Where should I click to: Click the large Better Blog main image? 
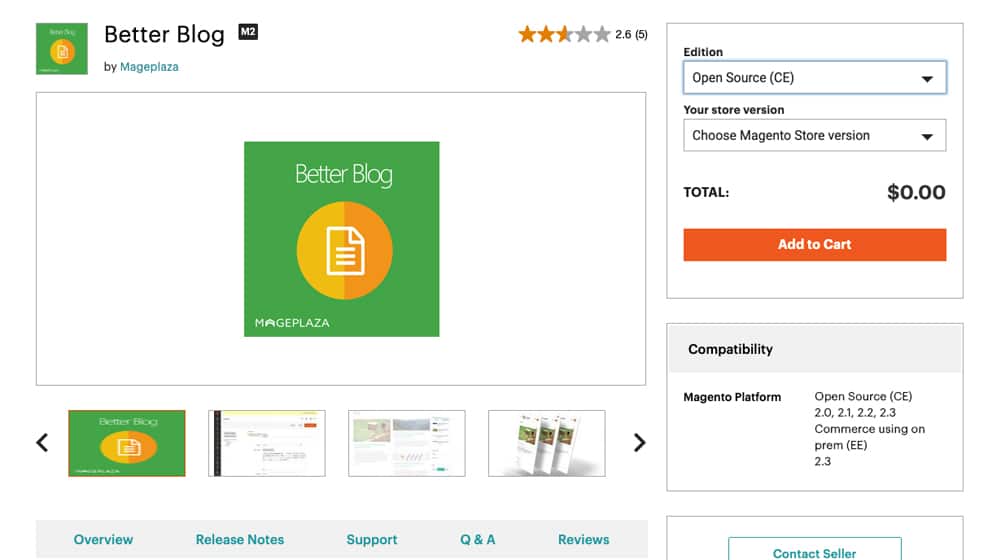(342, 239)
